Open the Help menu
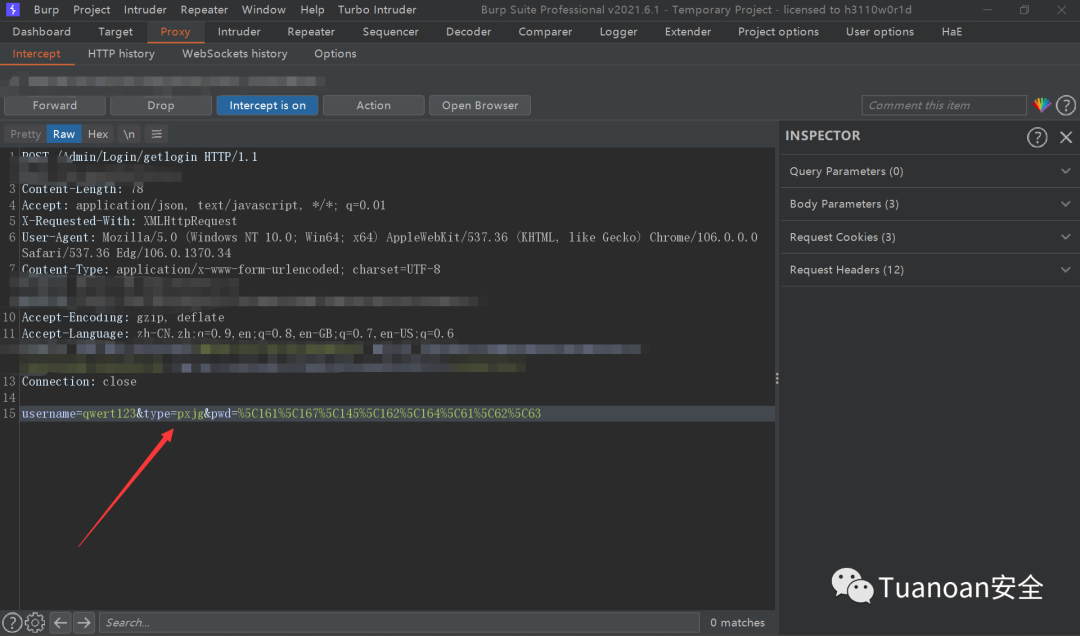The height and width of the screenshot is (636, 1080). tap(312, 10)
